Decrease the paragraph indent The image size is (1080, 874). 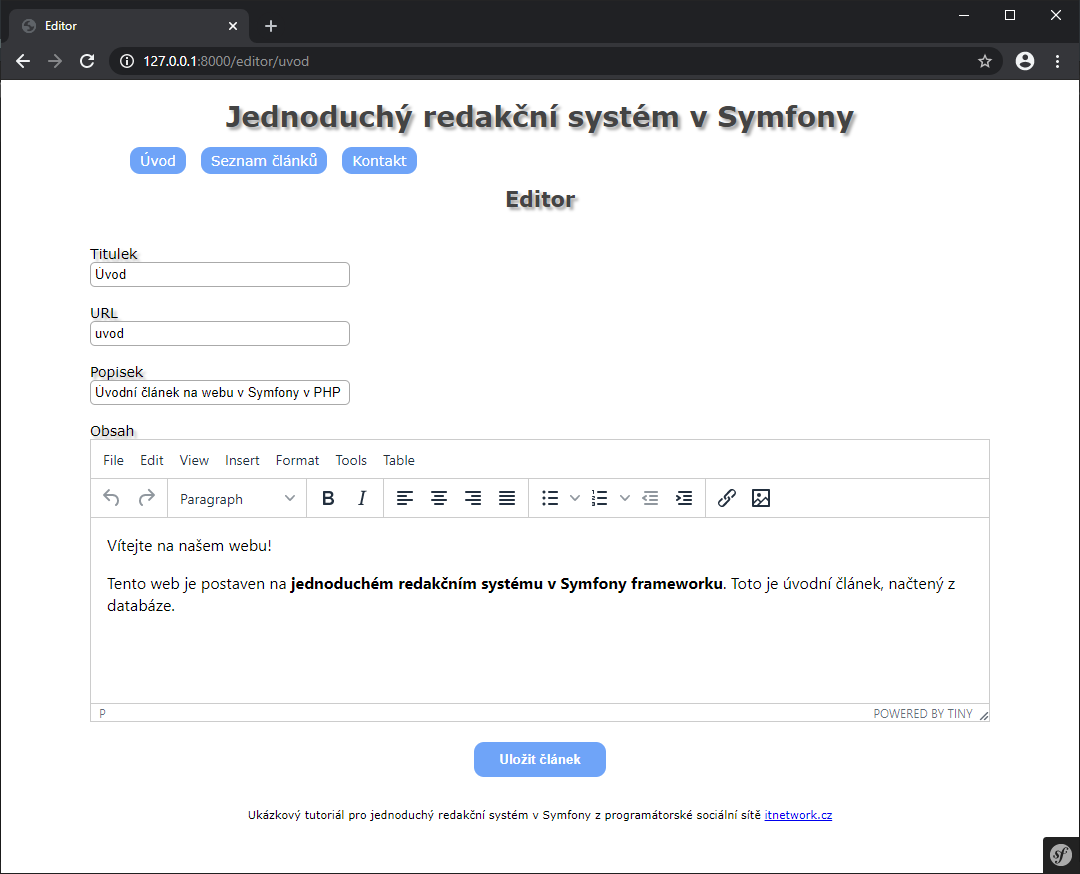click(650, 498)
